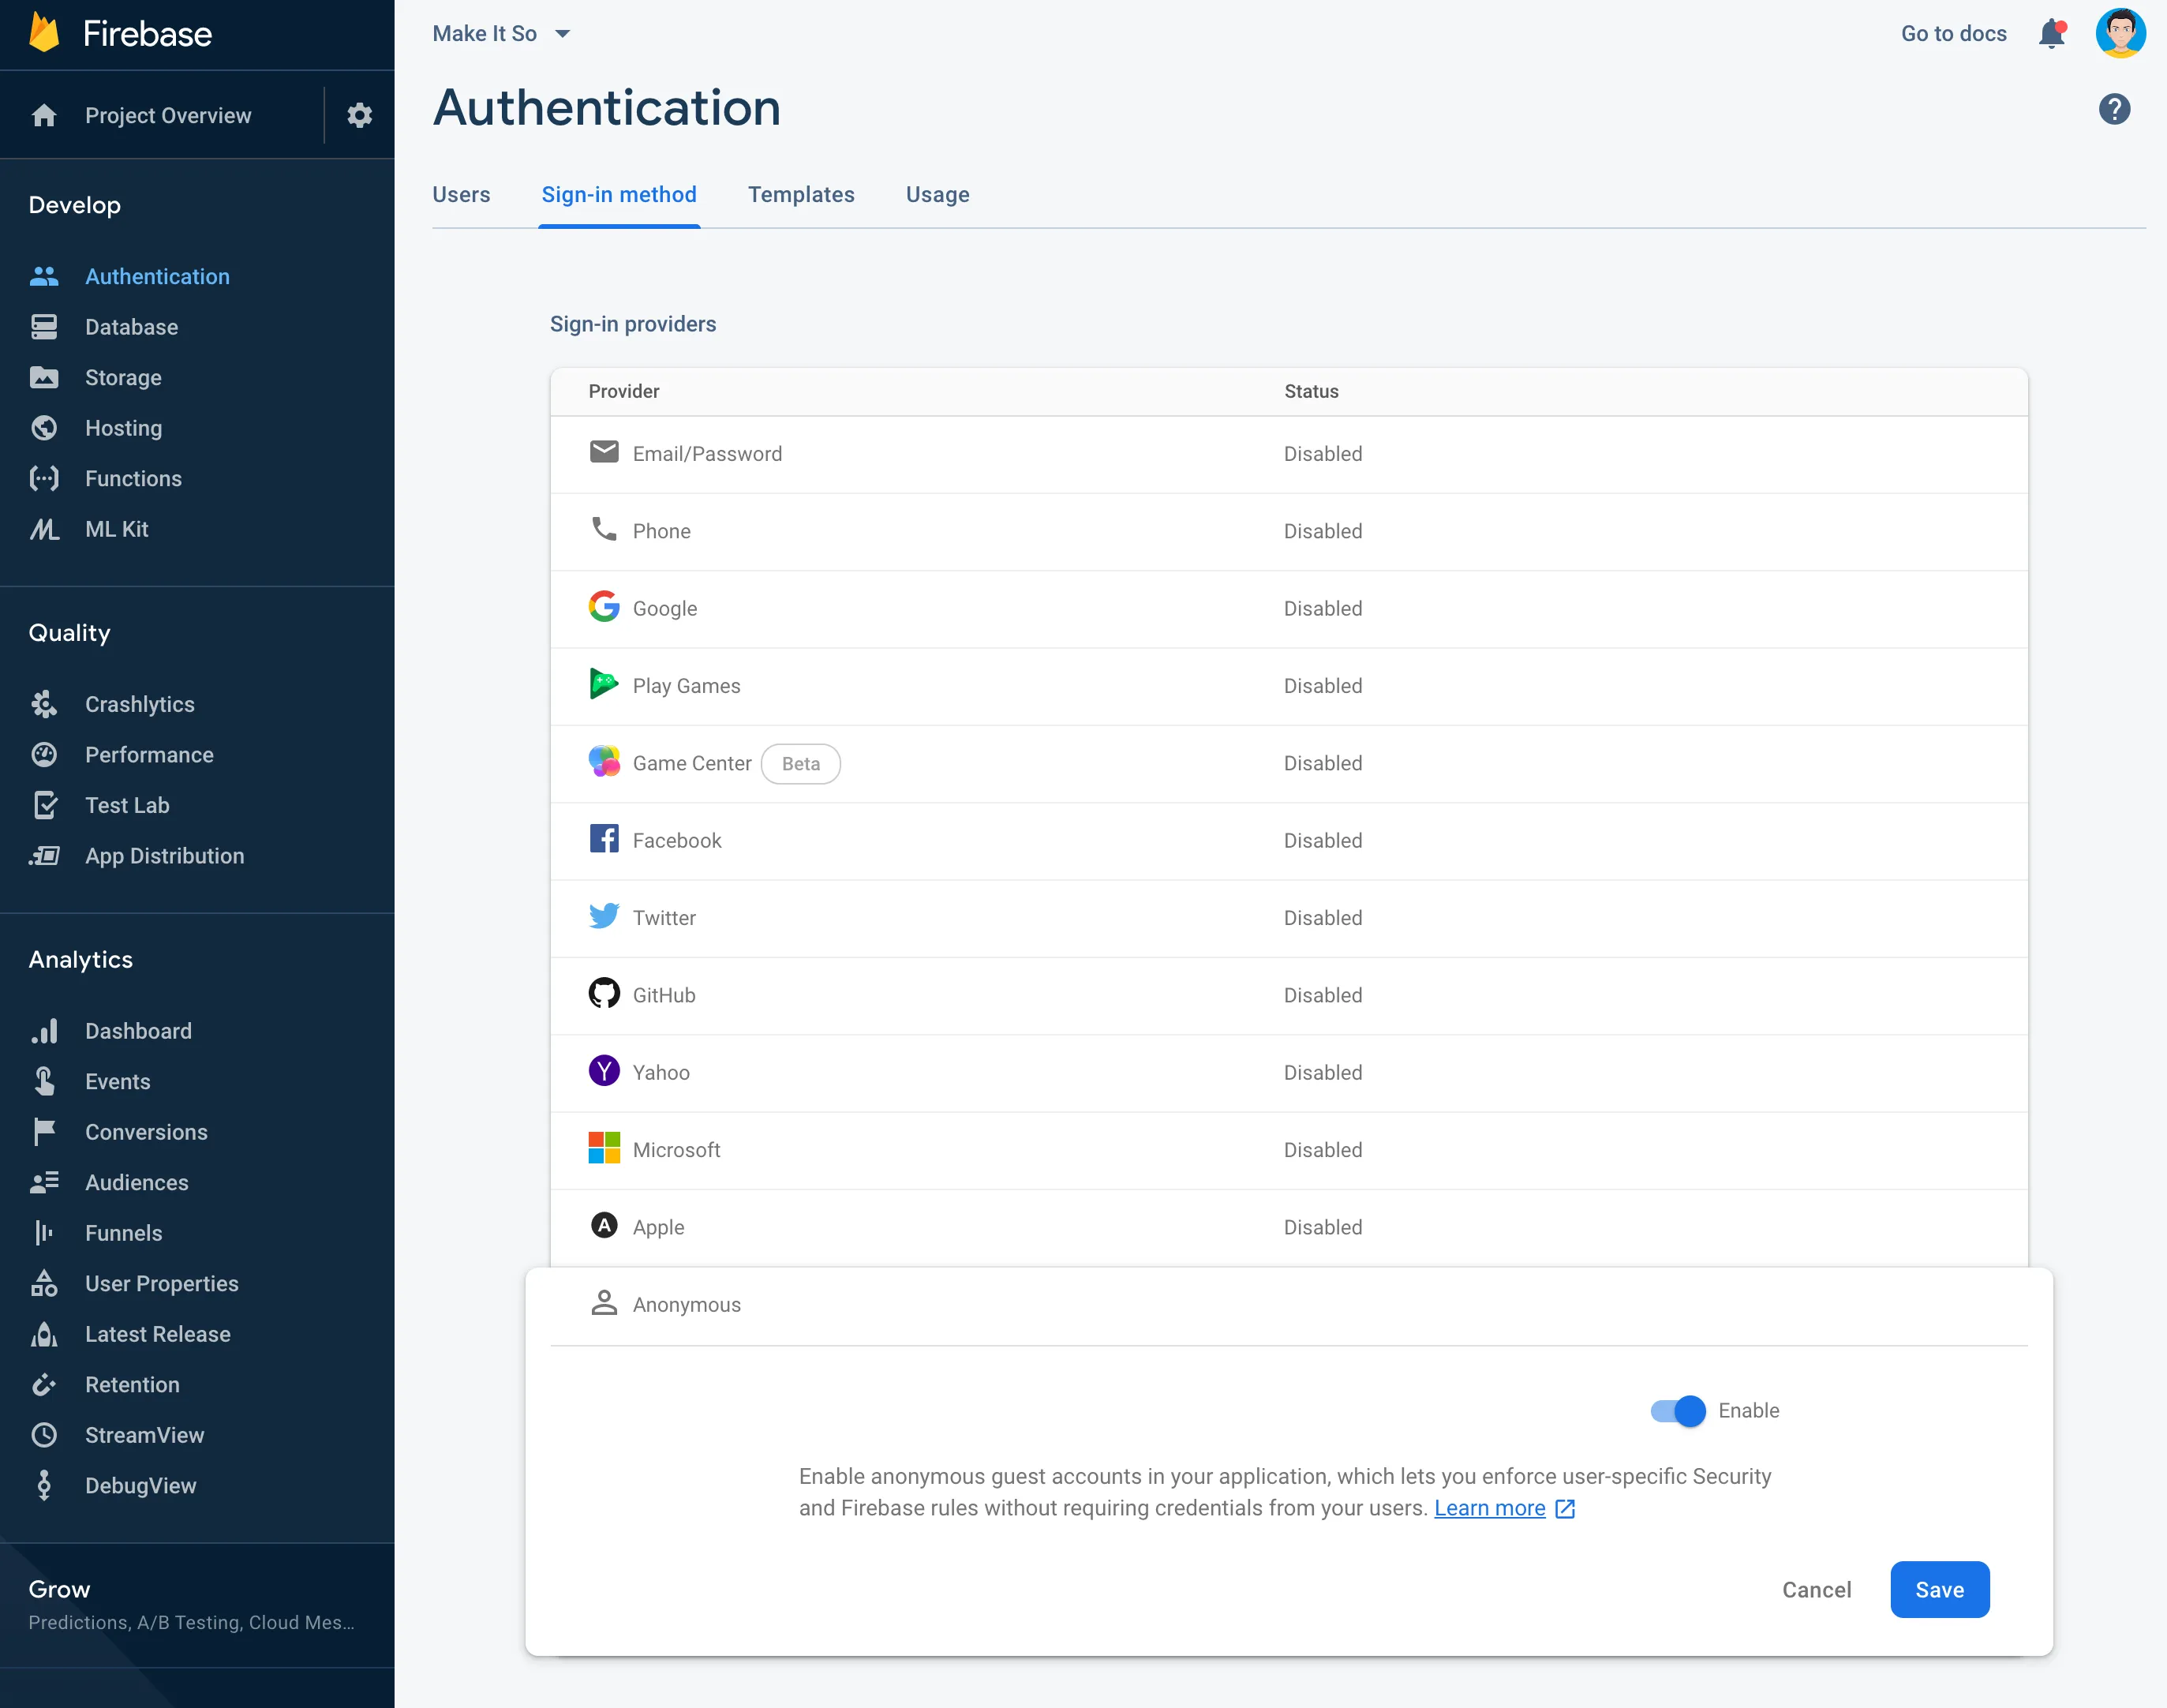Select Crashlytics under Quality
Screen dimensions: 2167x1708
tap(139, 703)
